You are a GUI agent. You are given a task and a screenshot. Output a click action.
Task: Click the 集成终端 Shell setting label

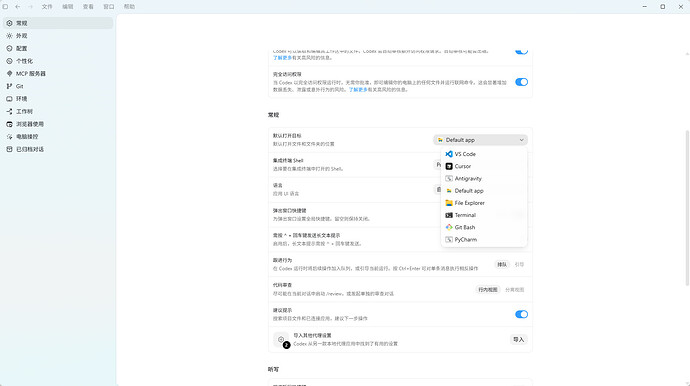(x=288, y=161)
